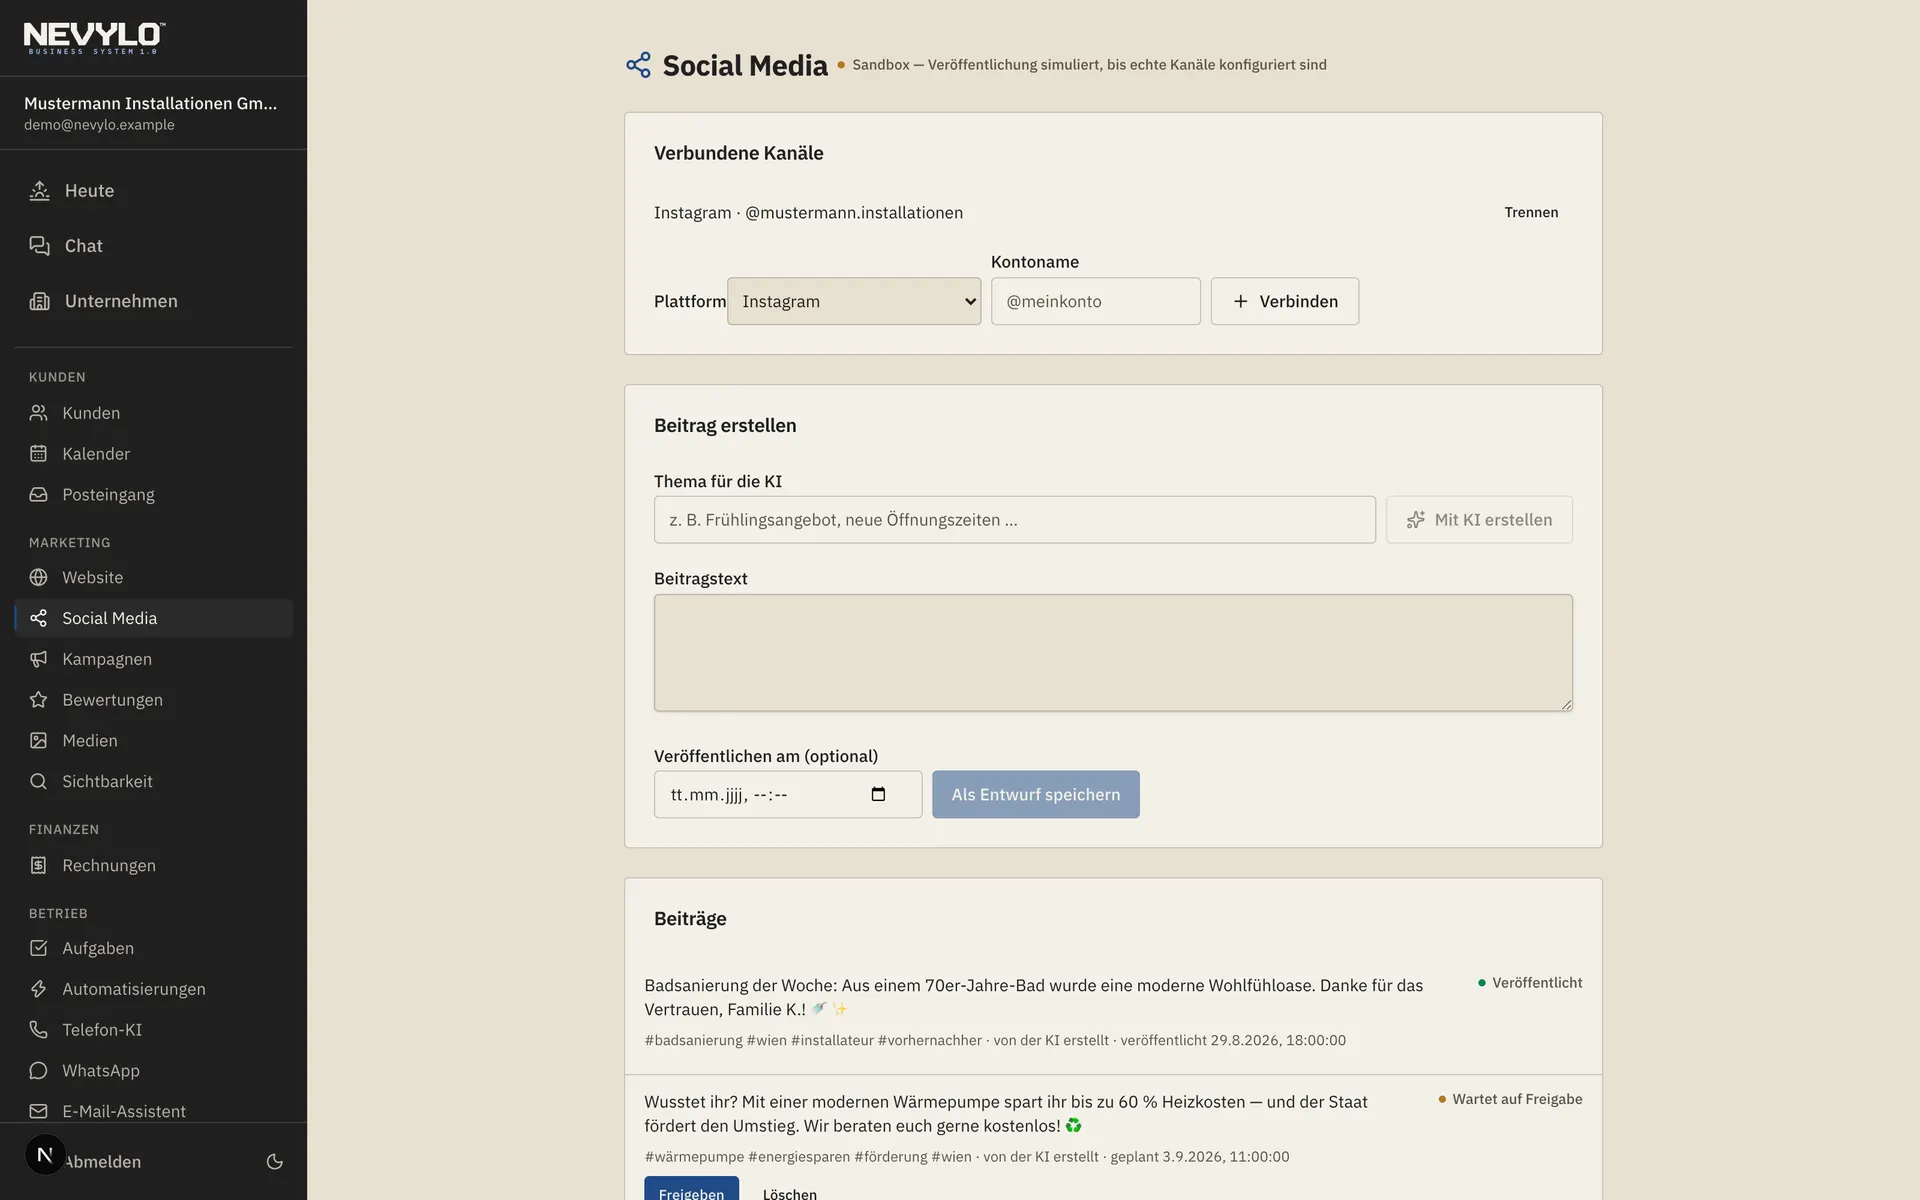Viewport: 1920px width, 1200px height.
Task: Click the Aufgaben checkbox icon
Action: coord(38,948)
